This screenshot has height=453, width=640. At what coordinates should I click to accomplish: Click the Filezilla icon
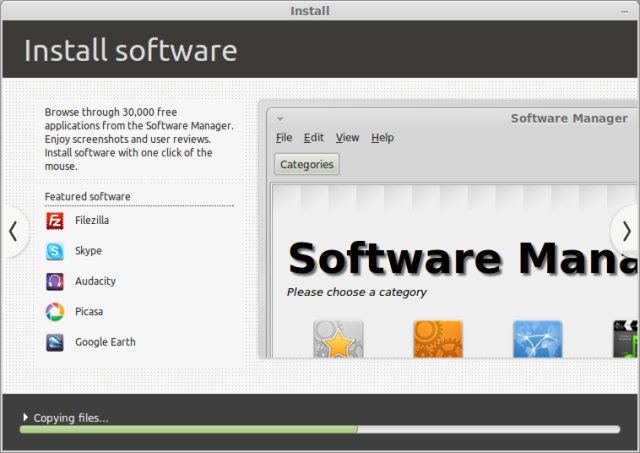pos(55,221)
